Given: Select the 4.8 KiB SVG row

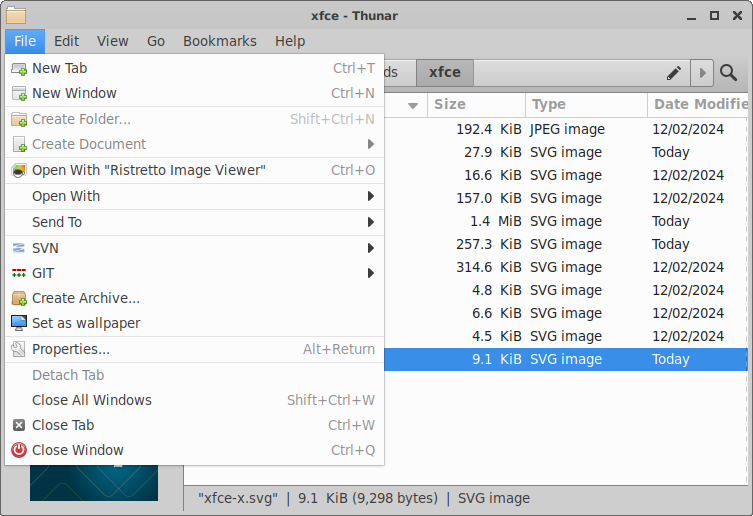Looking at the screenshot, I should [x=566, y=291].
